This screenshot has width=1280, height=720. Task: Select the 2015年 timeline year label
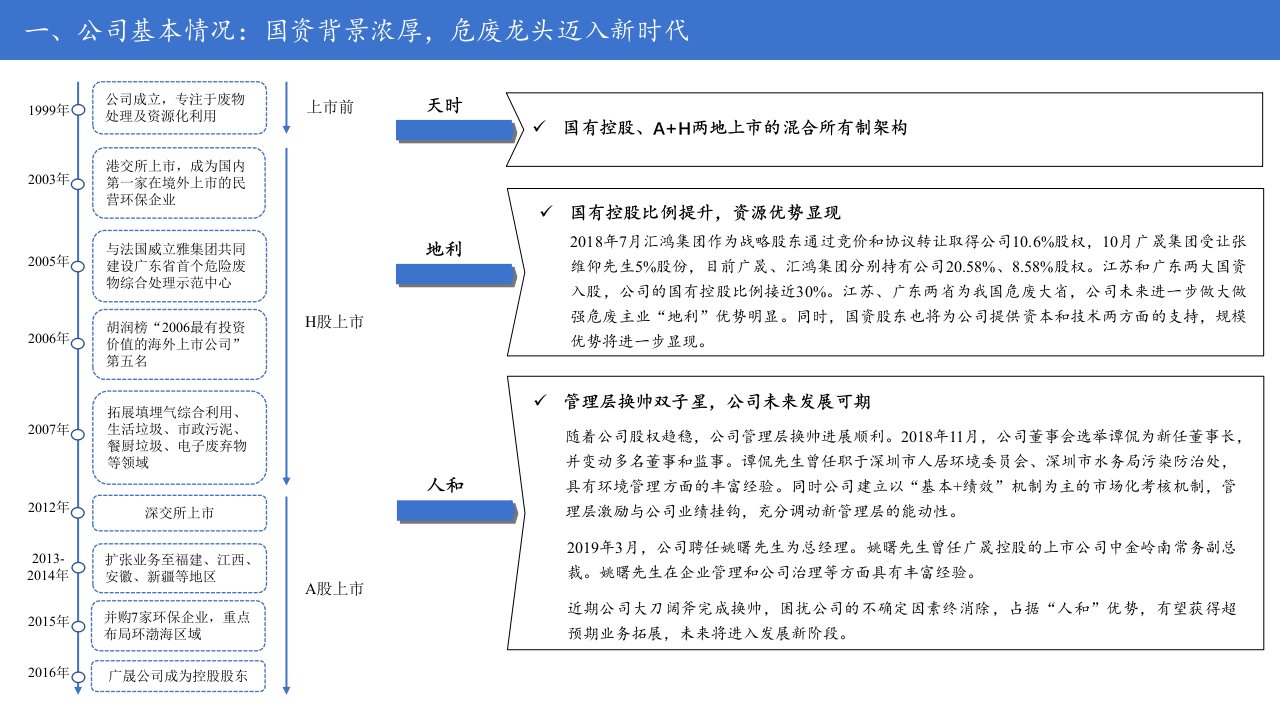48,622
